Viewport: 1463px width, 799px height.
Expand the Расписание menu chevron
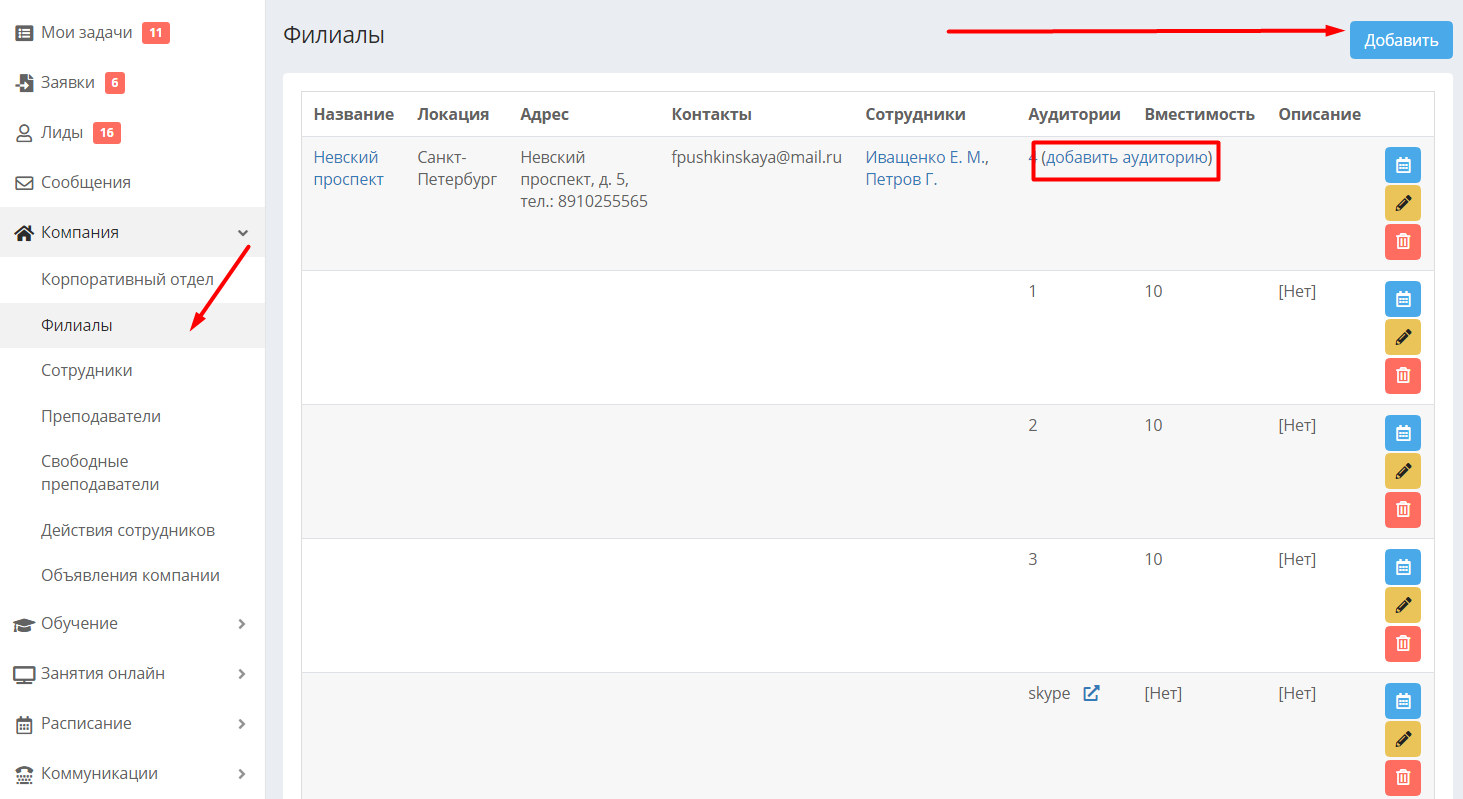[242, 723]
